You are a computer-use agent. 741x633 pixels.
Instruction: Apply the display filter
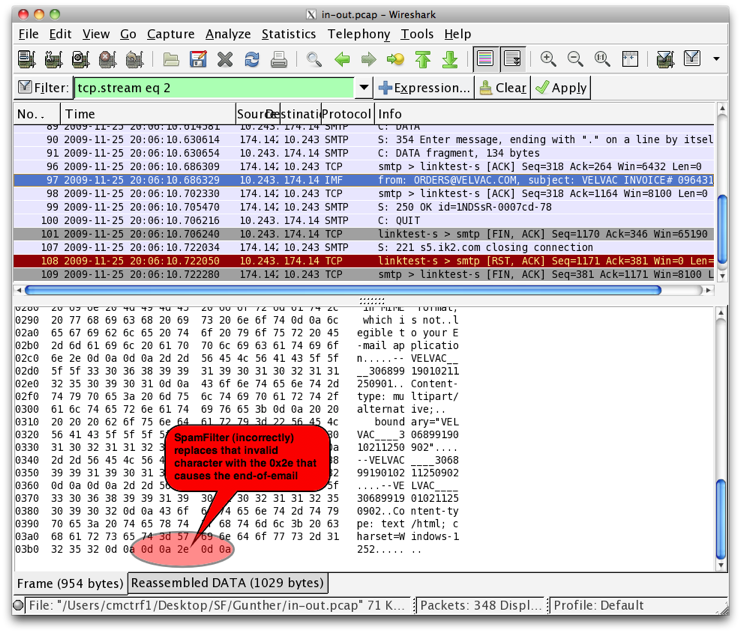point(560,88)
